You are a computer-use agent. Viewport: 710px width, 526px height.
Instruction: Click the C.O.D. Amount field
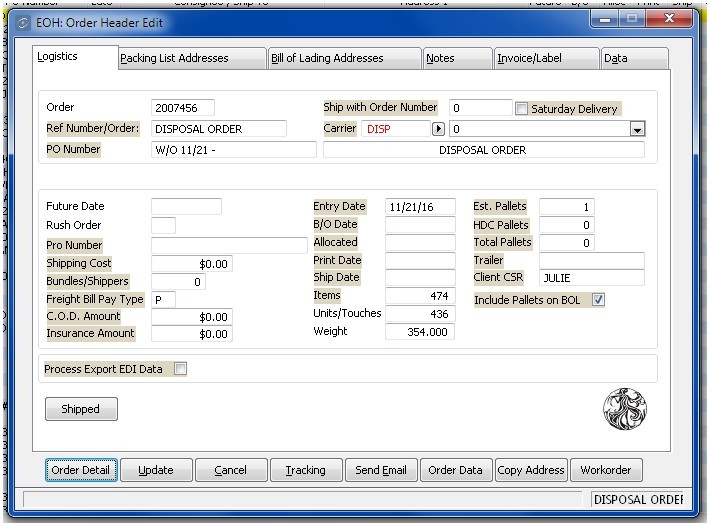(x=192, y=317)
